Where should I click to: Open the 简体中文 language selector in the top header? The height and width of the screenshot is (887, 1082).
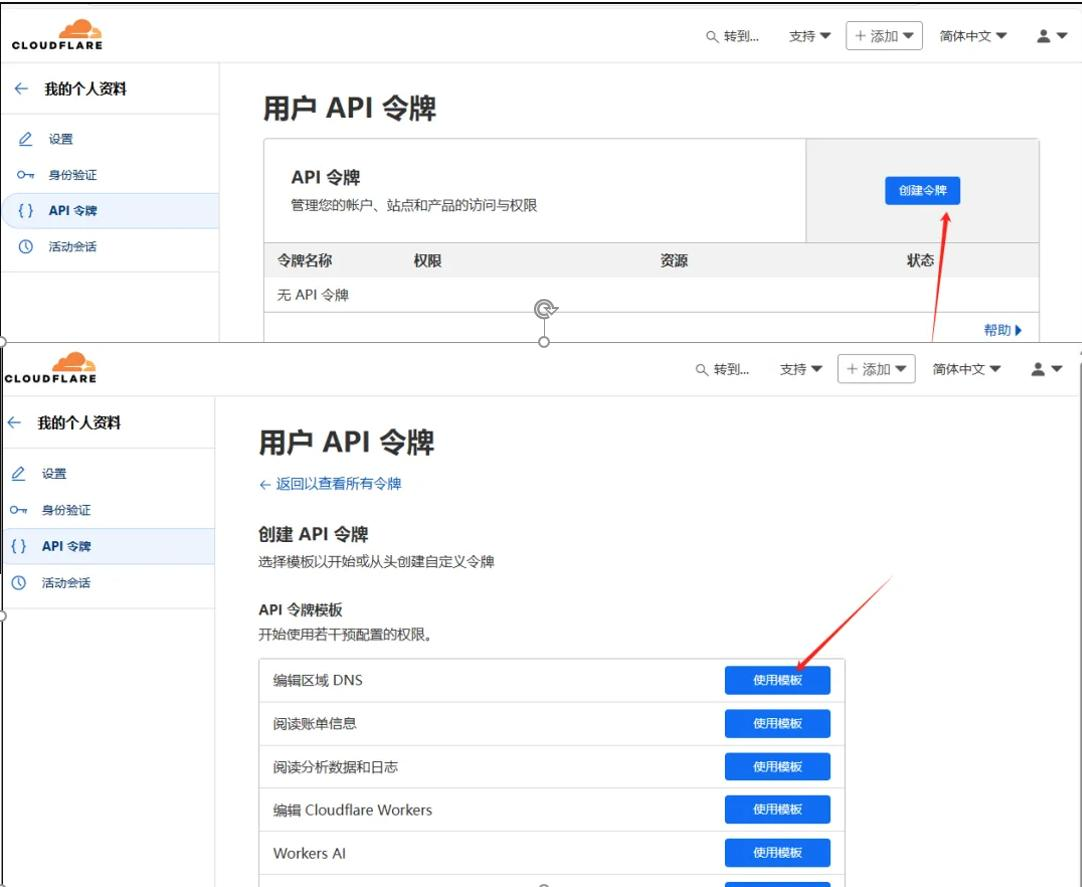click(973, 36)
